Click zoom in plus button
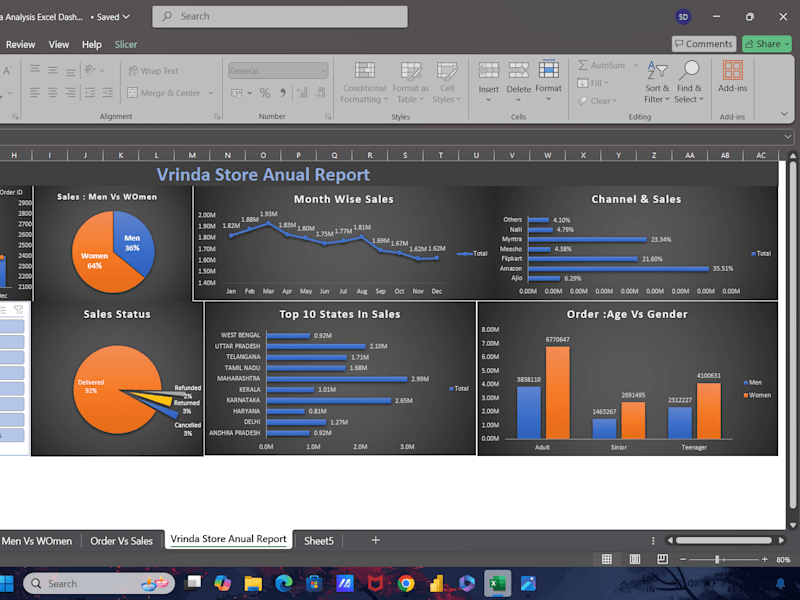This screenshot has height=600, width=800. (764, 560)
